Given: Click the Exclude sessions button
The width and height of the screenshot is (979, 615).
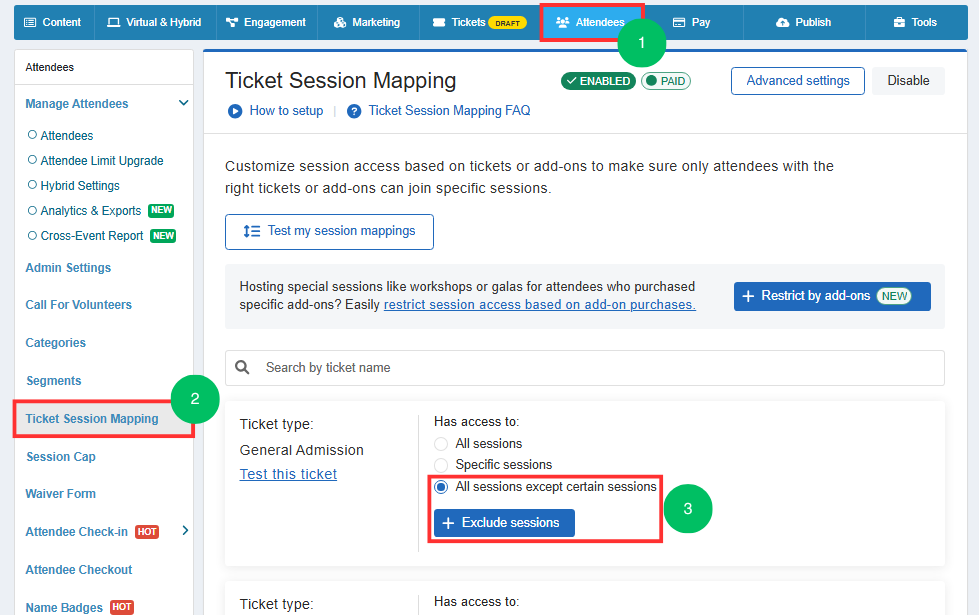Looking at the screenshot, I should pos(504,523).
